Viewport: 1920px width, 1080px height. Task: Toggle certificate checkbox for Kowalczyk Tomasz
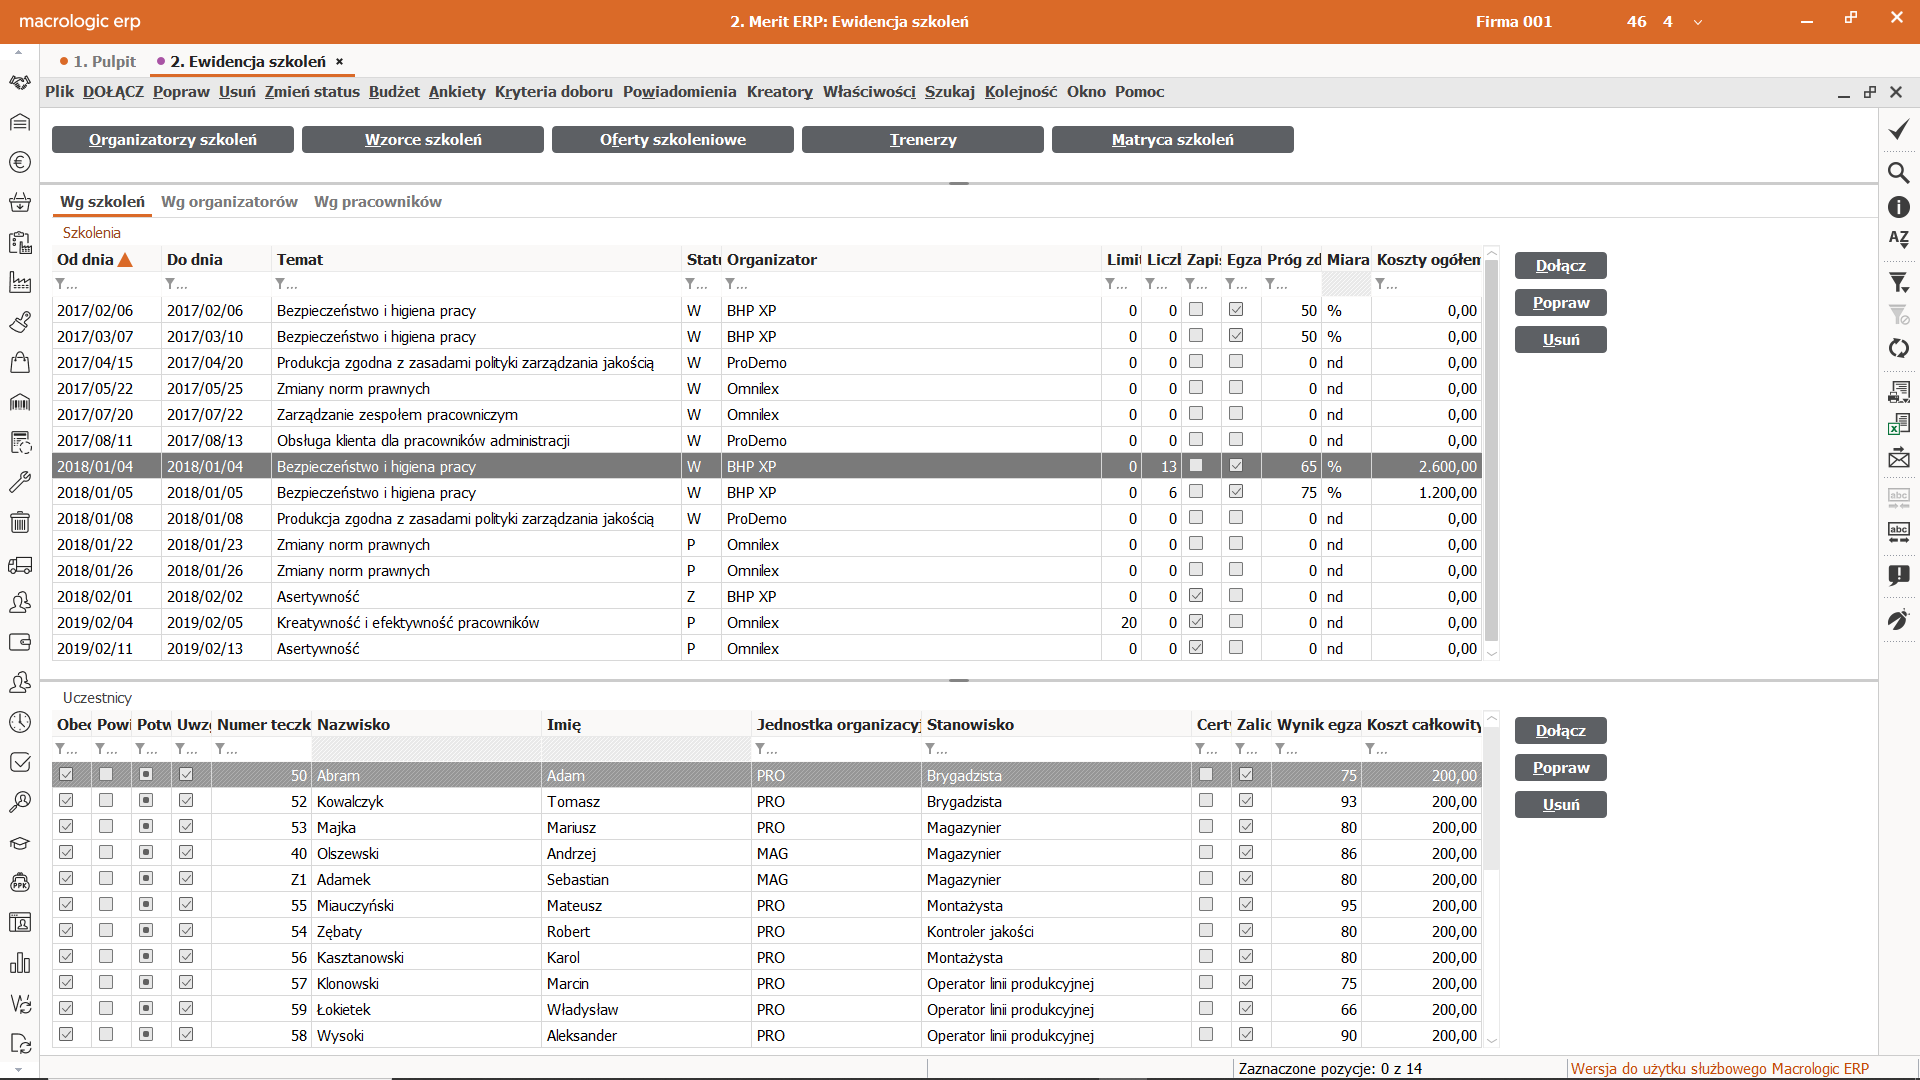[x=1206, y=801]
